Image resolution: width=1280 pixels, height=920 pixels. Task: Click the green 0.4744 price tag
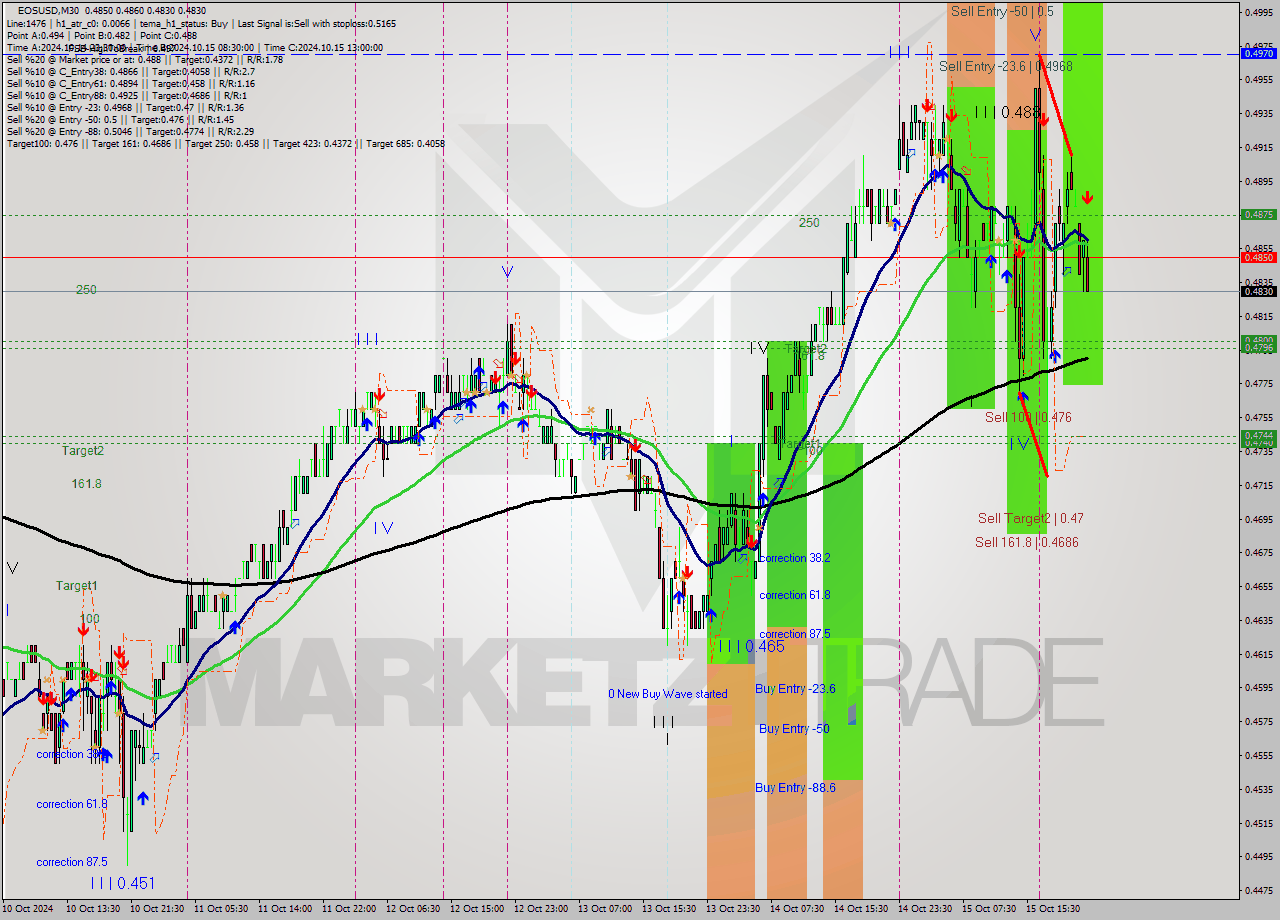pos(1257,436)
